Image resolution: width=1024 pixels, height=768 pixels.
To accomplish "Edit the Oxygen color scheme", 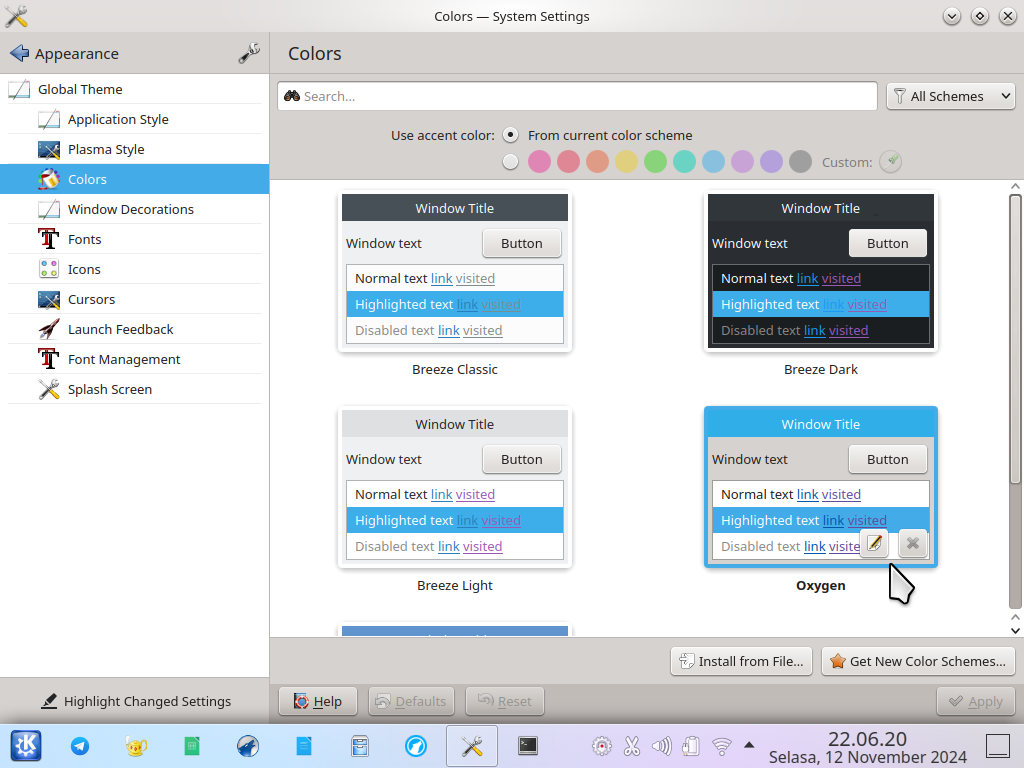I will pyautogui.click(x=874, y=543).
